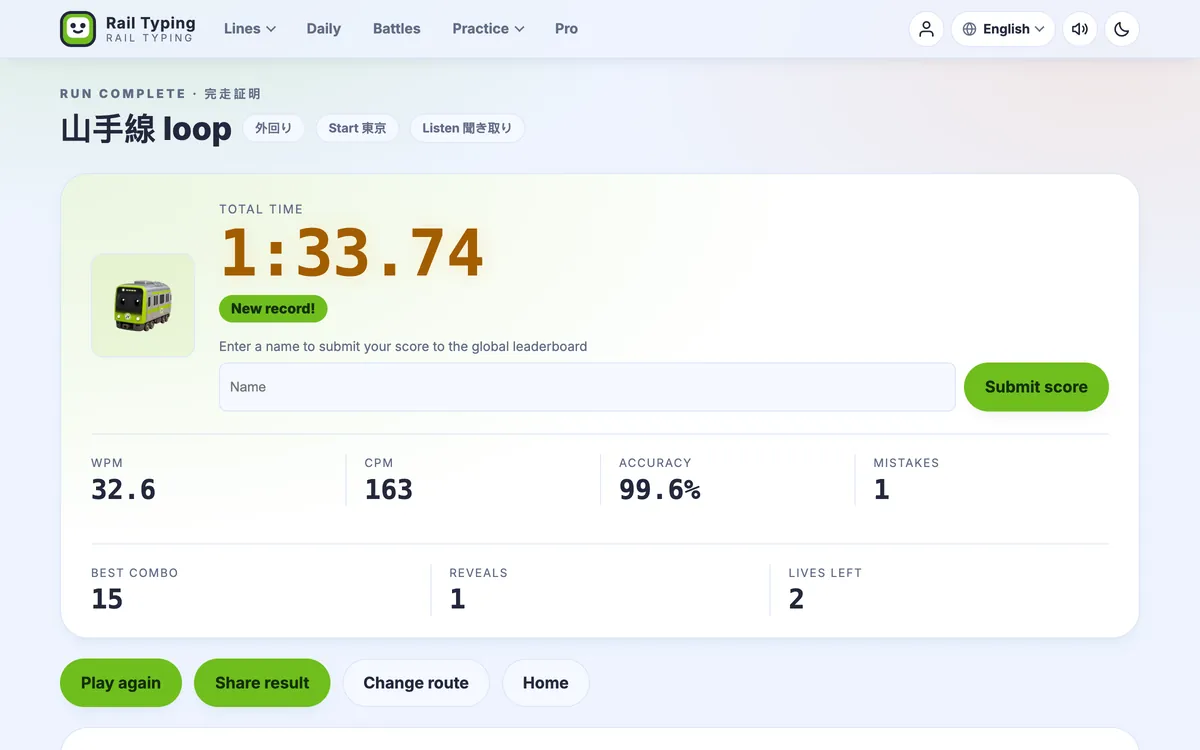Open the English language dropdown

(x=1003, y=29)
